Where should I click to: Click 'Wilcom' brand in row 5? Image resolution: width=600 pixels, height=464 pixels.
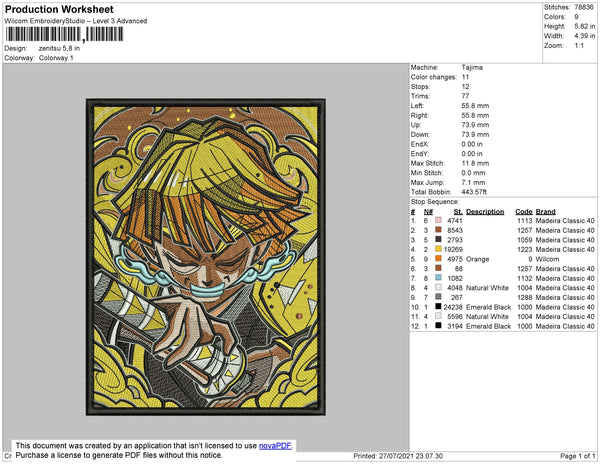(x=547, y=259)
